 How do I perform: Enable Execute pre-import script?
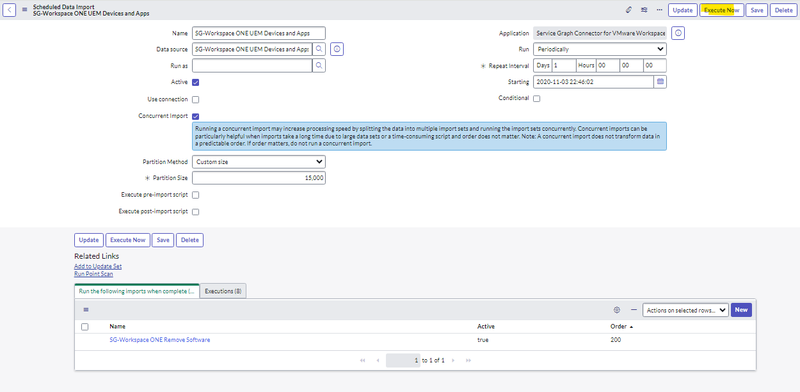pyautogui.click(x=195, y=195)
